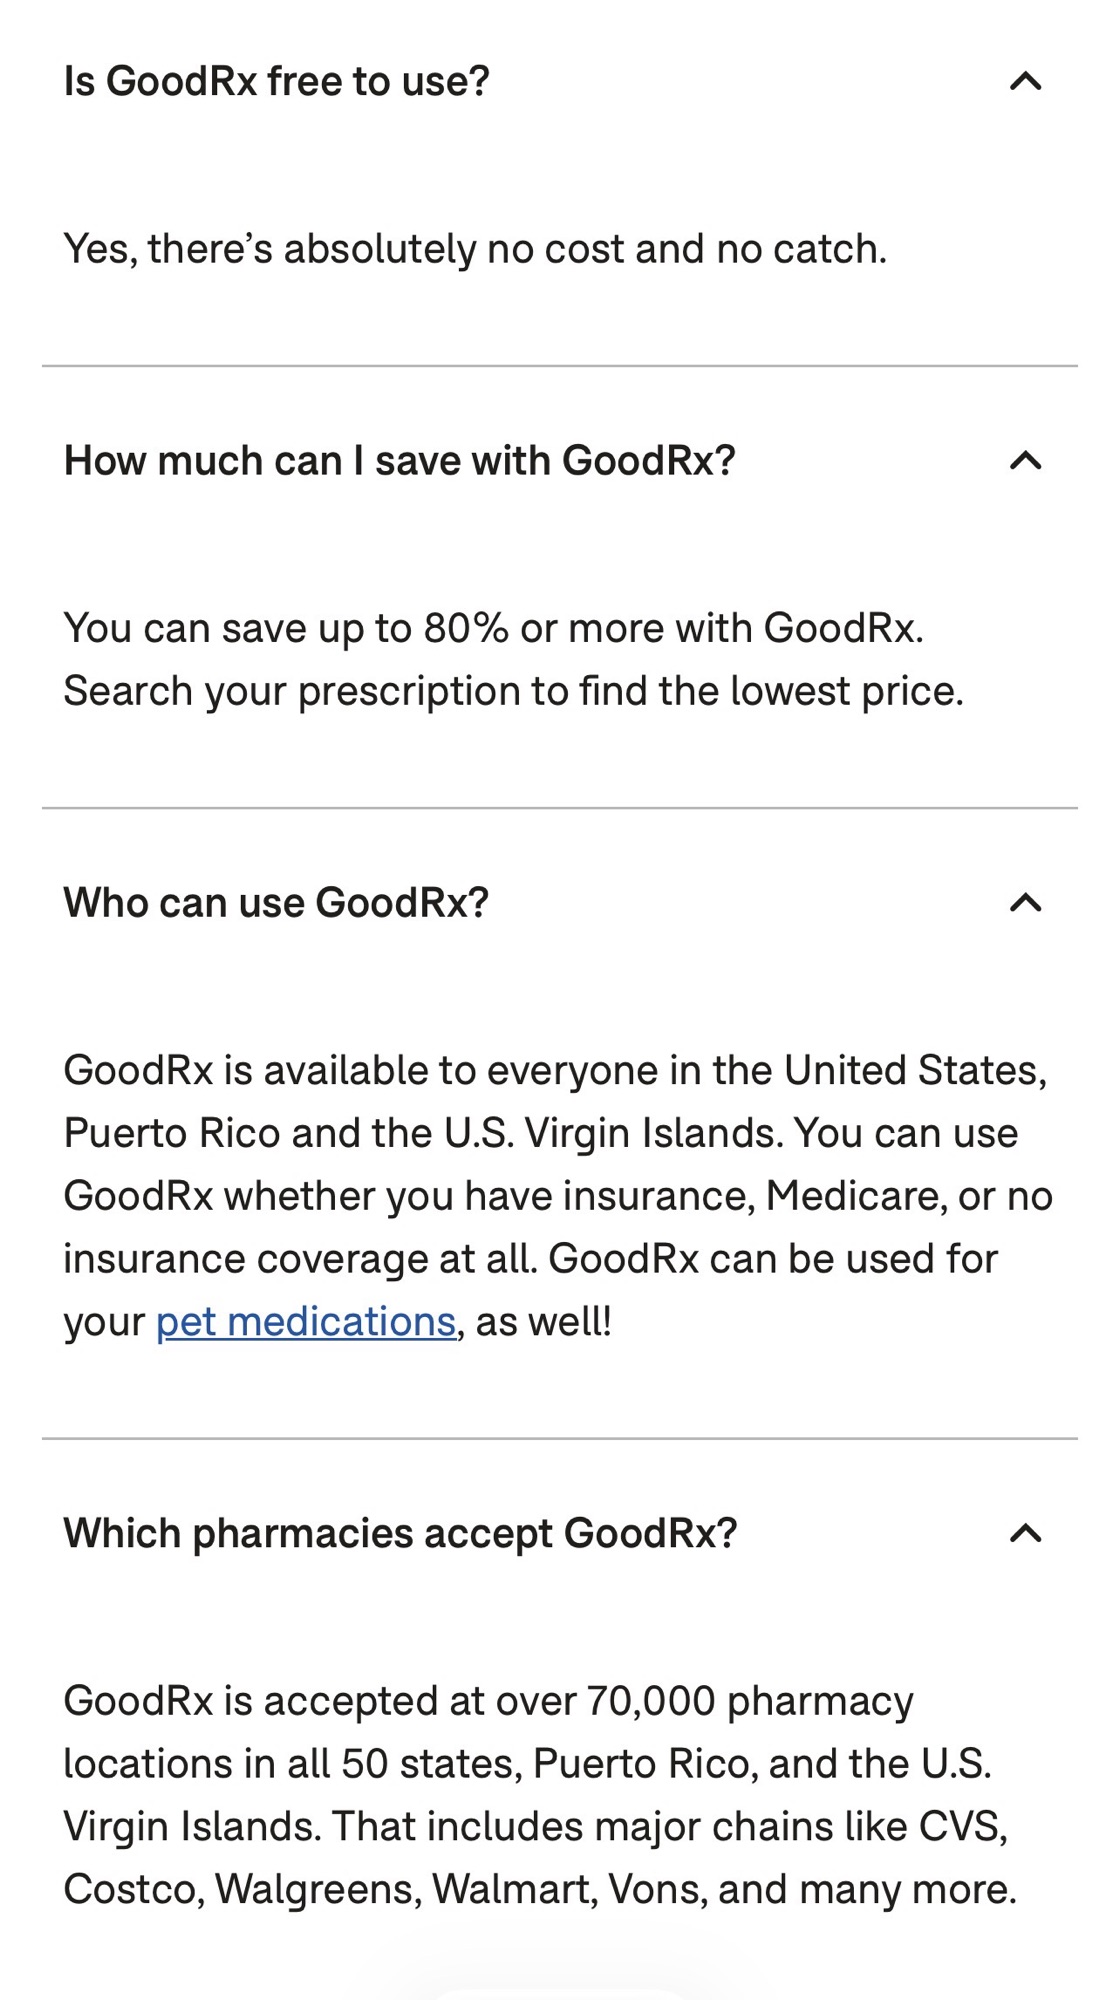Click the divider above "Who can use GoodRx?"

[x=560, y=808]
